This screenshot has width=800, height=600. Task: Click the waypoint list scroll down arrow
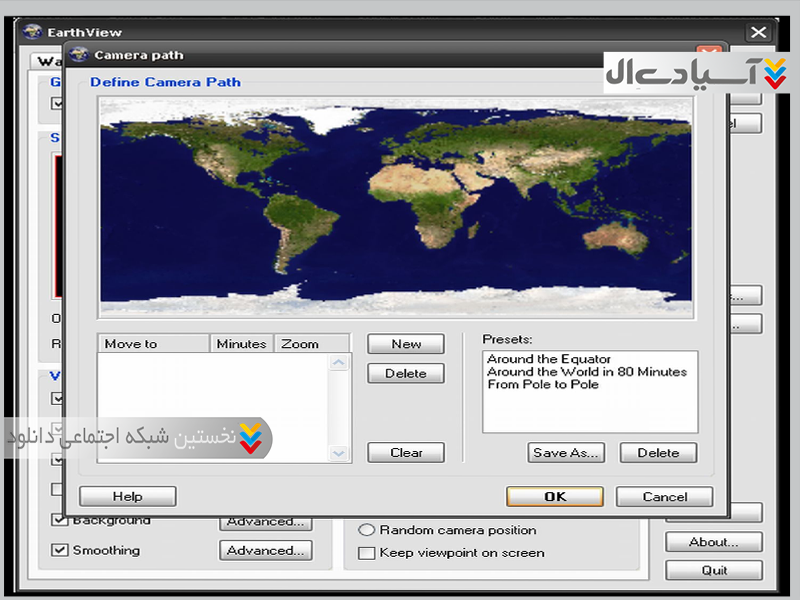point(340,453)
